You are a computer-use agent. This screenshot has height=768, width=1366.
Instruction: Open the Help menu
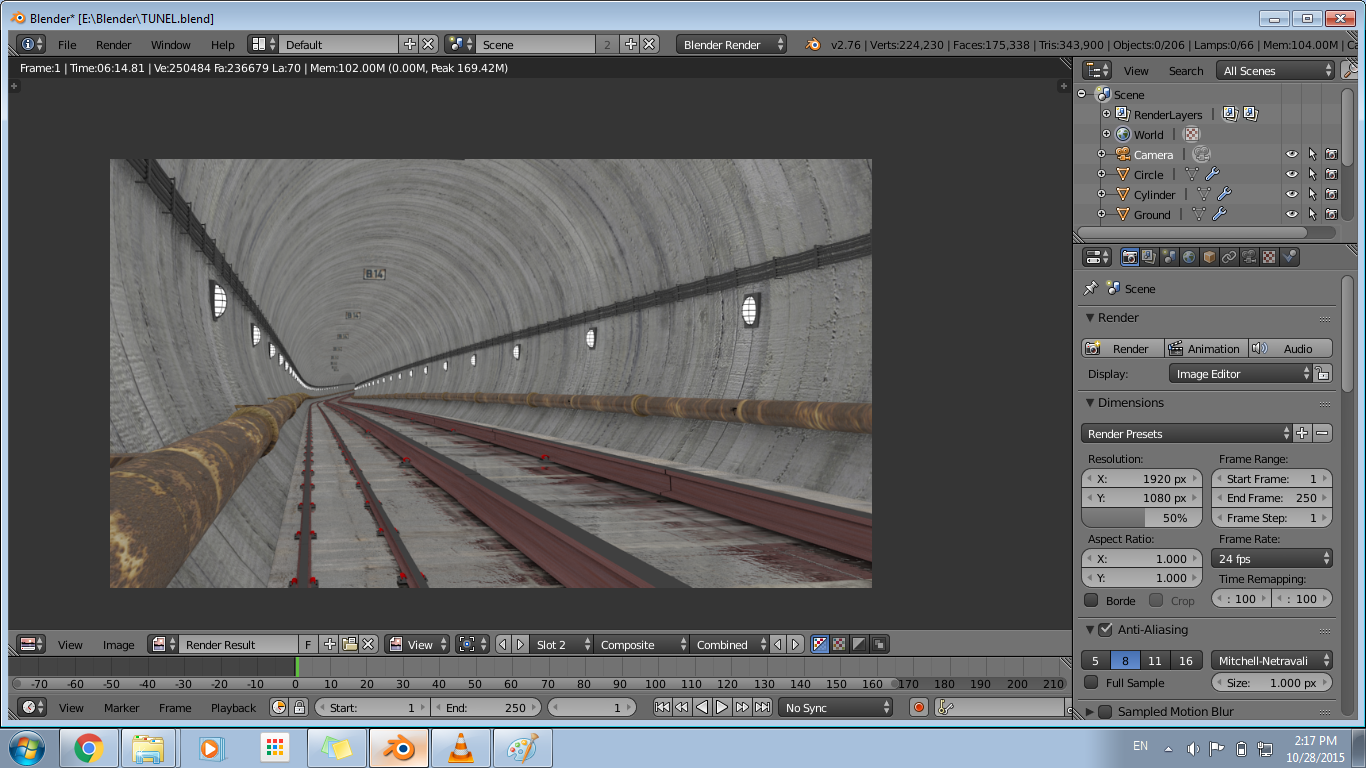tap(223, 45)
